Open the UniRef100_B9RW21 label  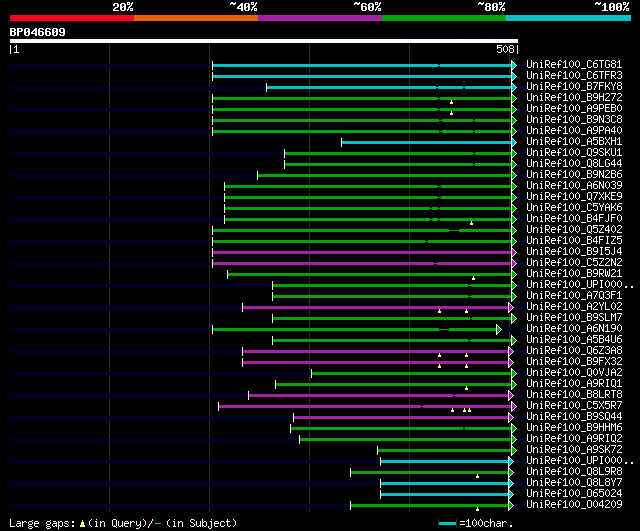(574, 274)
